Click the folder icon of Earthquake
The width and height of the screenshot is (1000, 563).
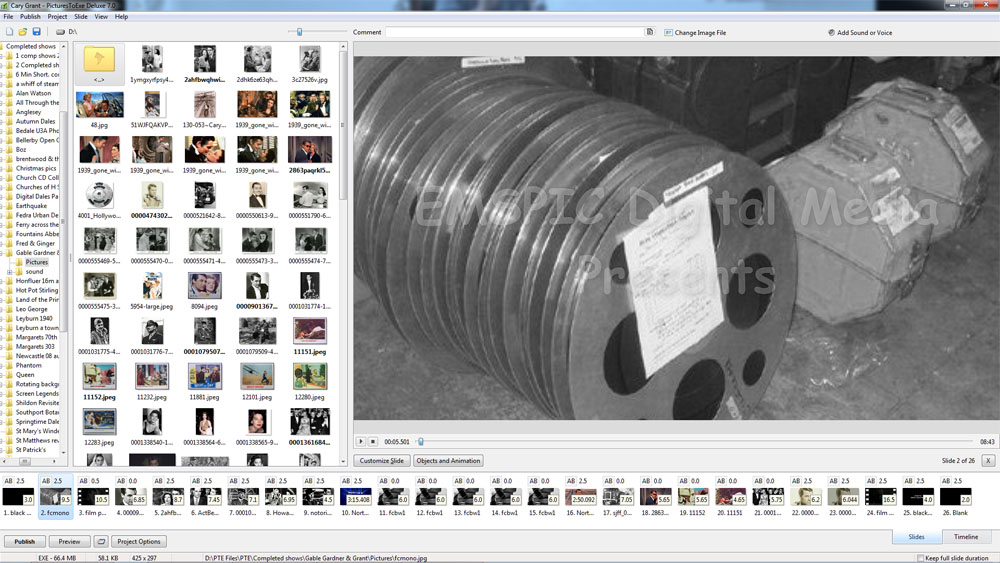point(9,206)
